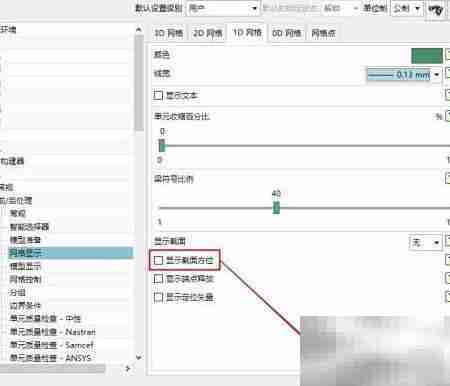Tick the last checkbox in the 1D mesh options
450x386 pixels.
pos(158,297)
